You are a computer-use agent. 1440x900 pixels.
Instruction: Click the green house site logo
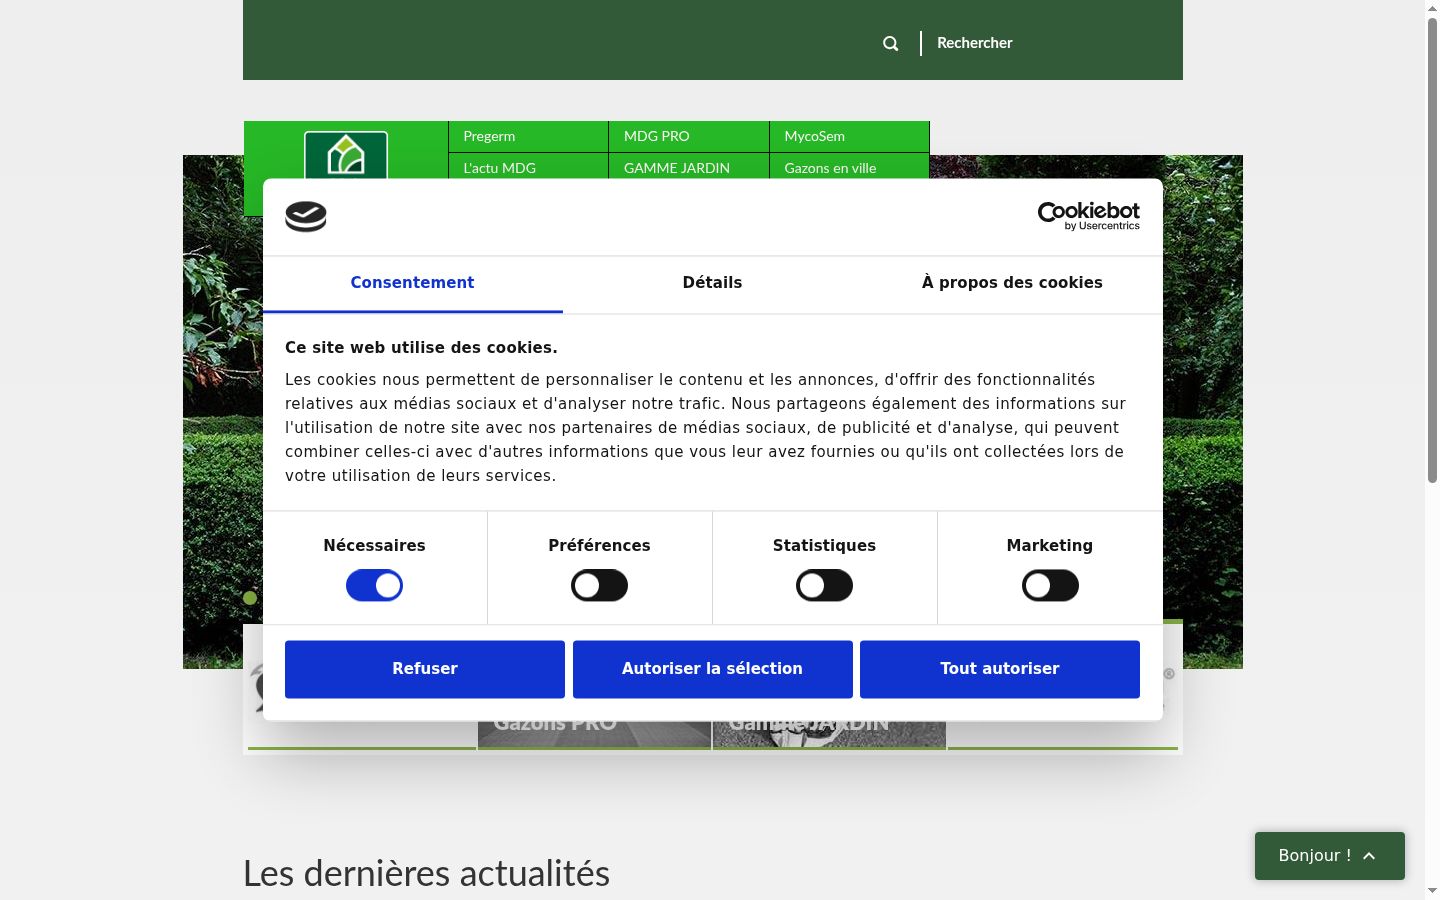pos(346,156)
